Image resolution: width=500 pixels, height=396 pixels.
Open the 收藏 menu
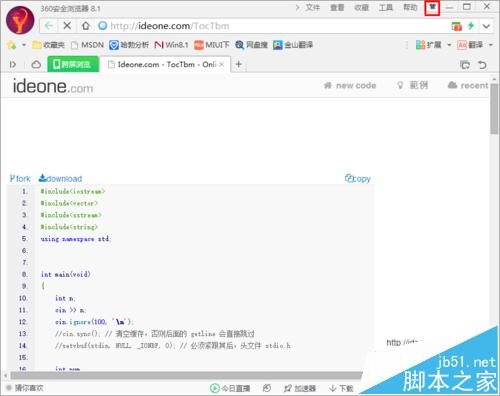[x=361, y=7]
